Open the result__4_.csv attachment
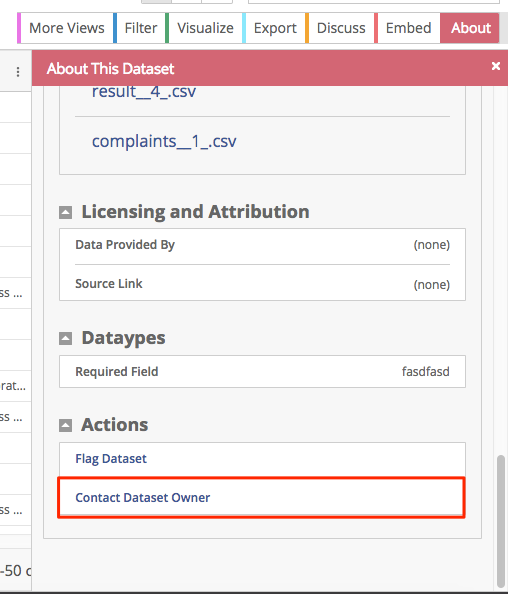The width and height of the screenshot is (508, 594). [x=144, y=92]
